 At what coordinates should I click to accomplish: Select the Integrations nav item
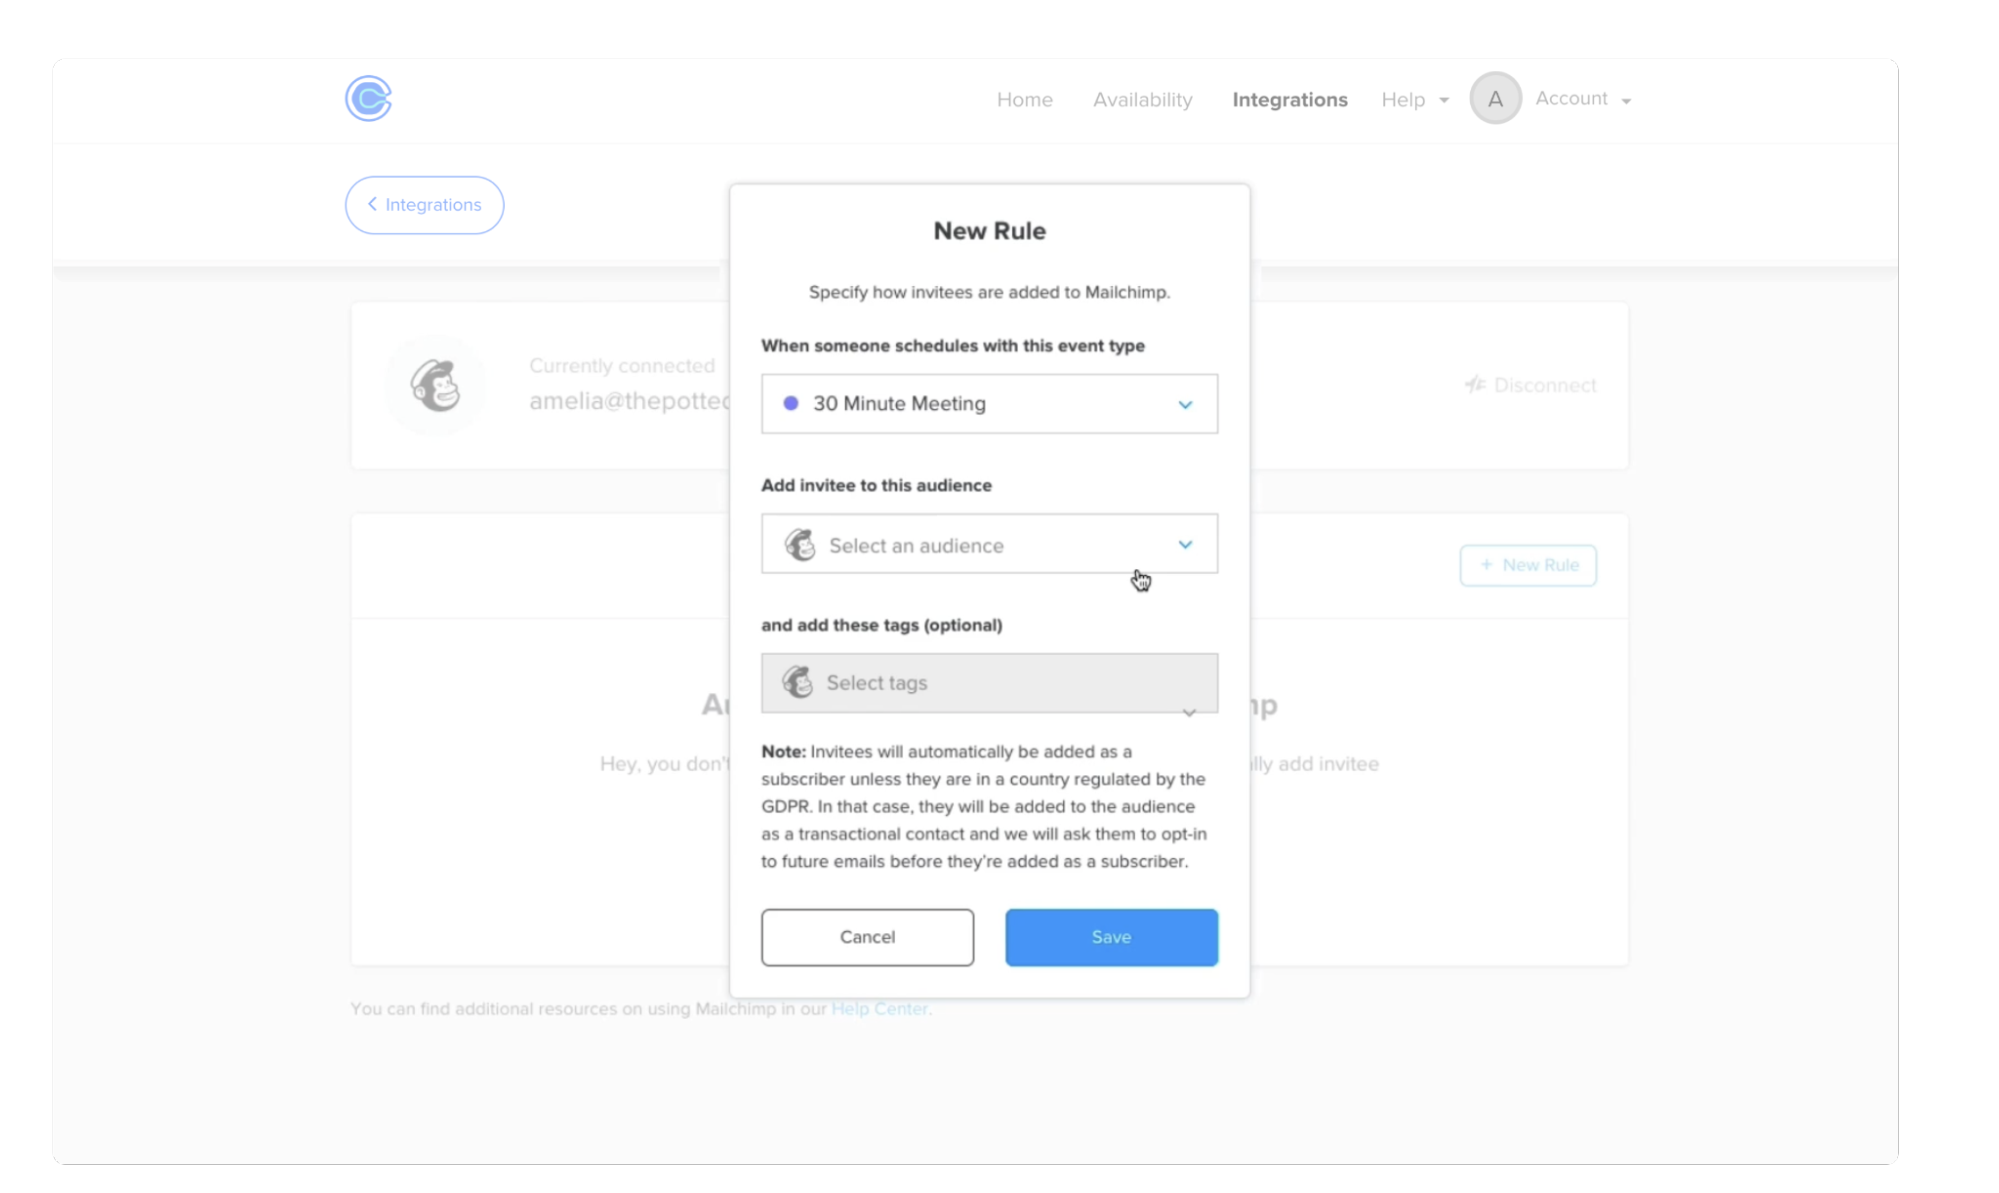pos(1289,99)
